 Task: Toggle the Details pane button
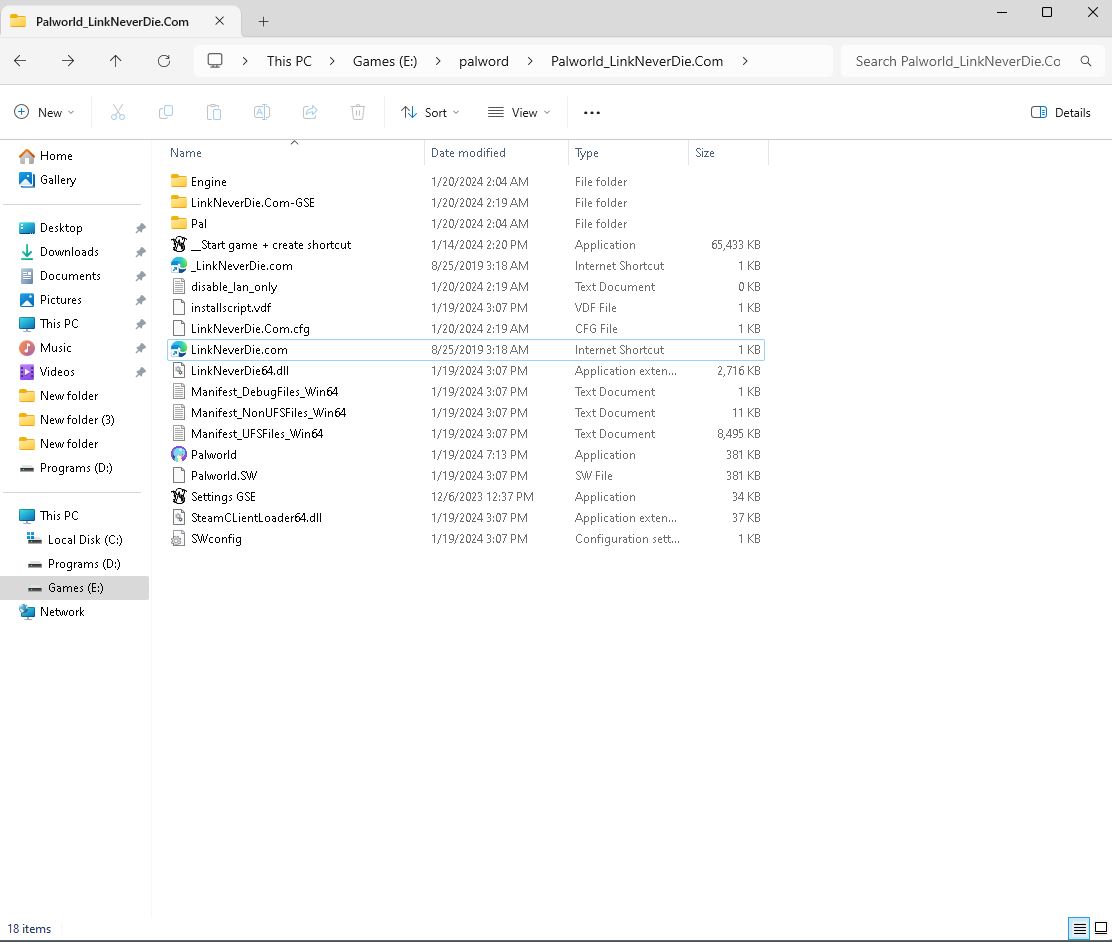tap(1061, 113)
